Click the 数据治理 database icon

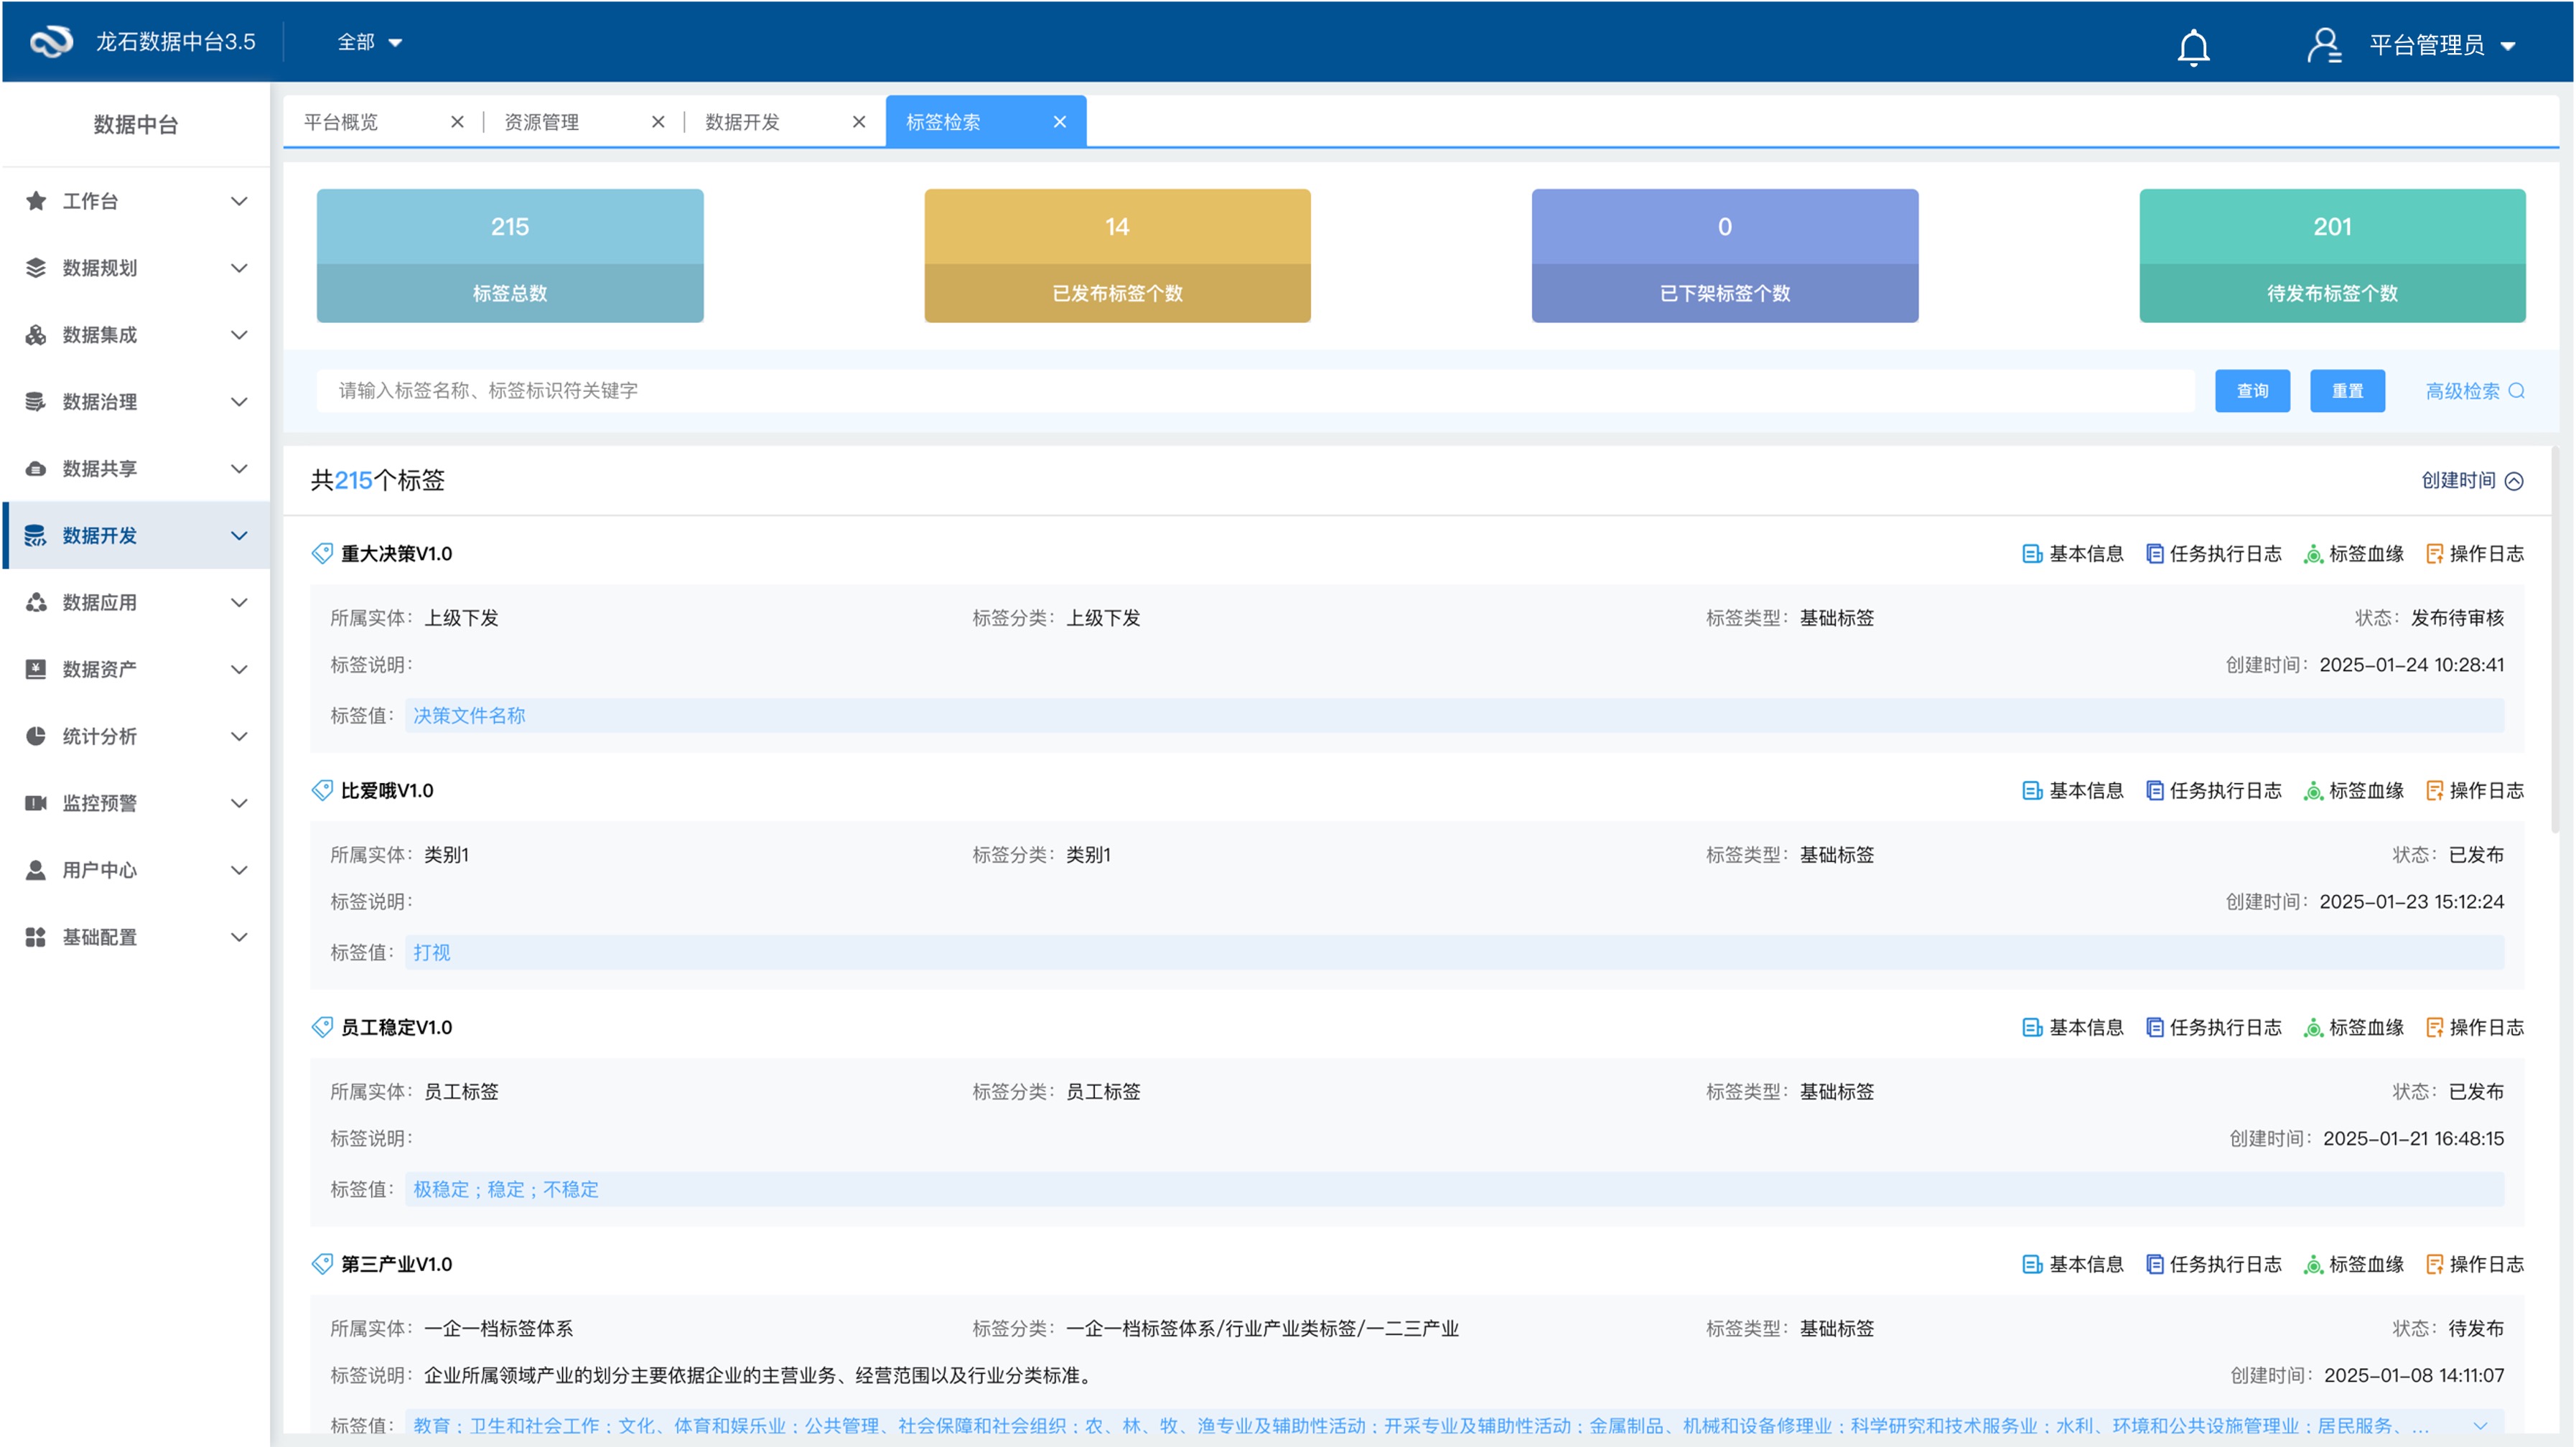click(36, 402)
